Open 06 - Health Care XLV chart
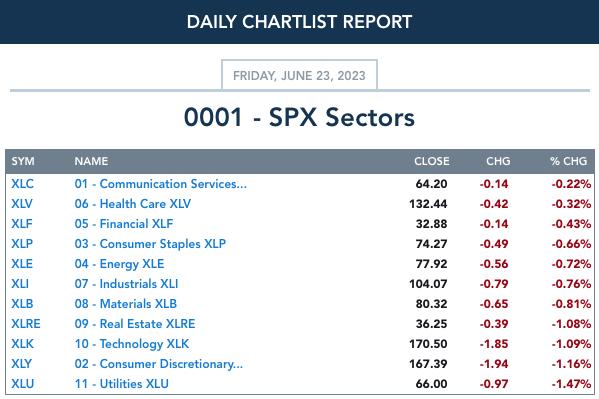This screenshot has height=399, width=599. click(x=133, y=204)
